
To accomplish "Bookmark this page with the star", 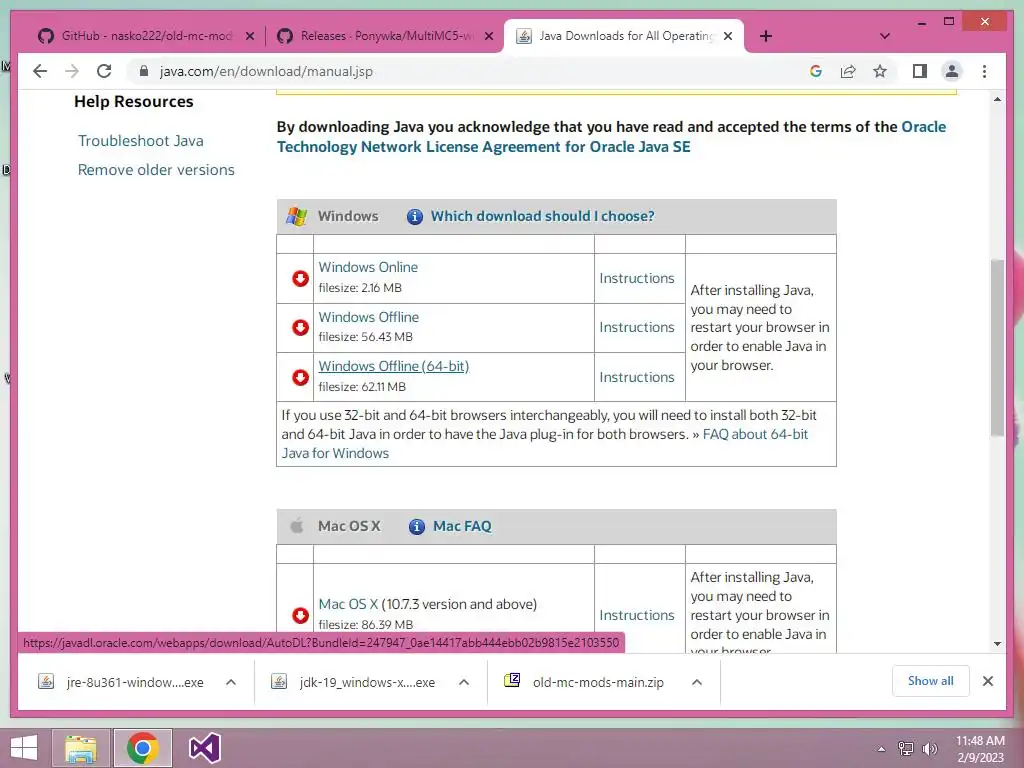I will tap(880, 71).
